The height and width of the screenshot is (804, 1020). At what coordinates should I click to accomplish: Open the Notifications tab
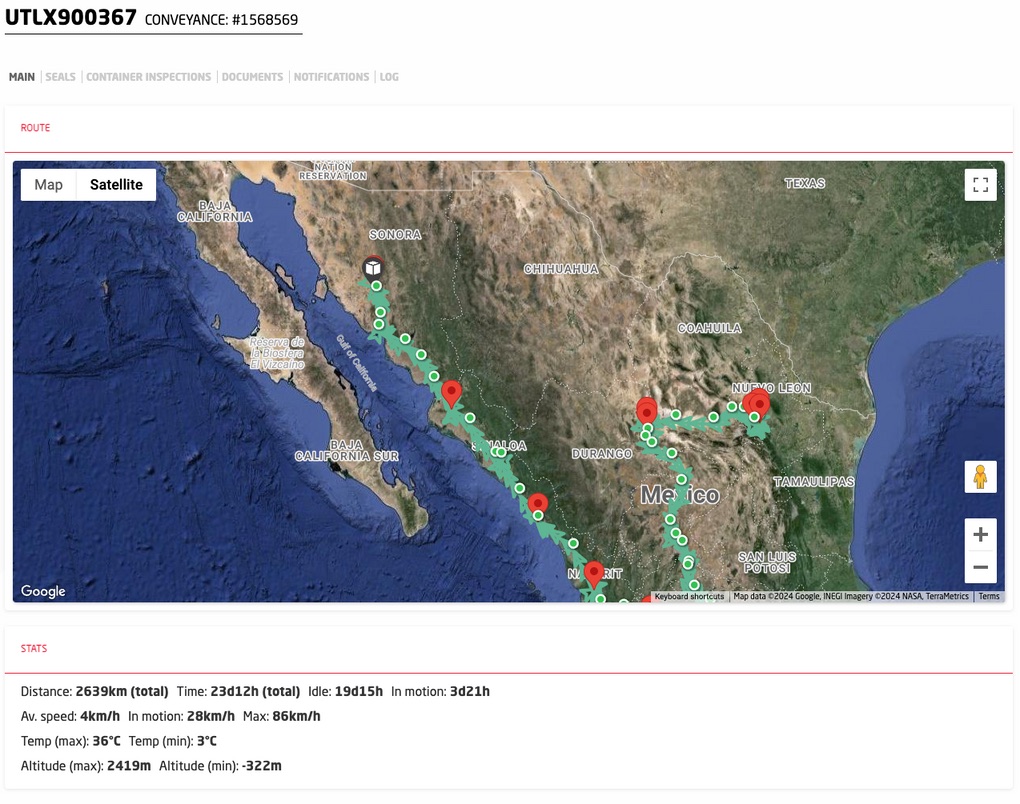(x=331, y=77)
